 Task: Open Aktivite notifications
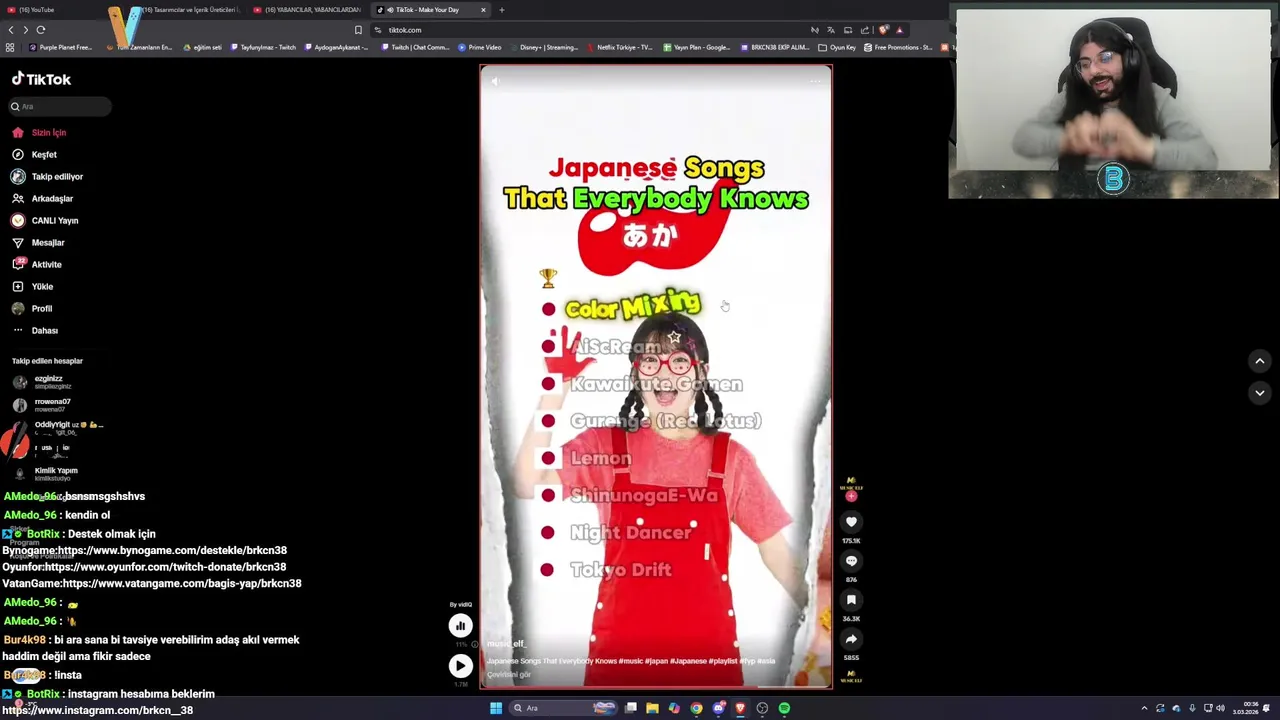pos(36,264)
